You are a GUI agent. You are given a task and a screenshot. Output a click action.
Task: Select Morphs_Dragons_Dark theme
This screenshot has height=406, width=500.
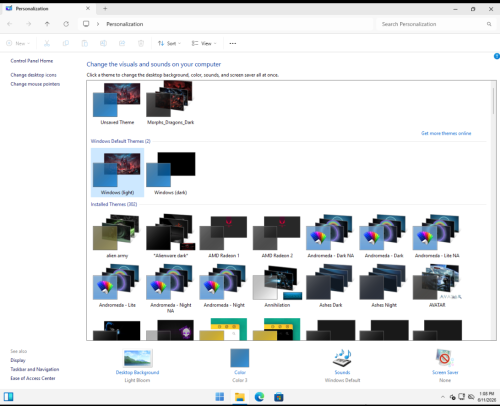[170, 104]
